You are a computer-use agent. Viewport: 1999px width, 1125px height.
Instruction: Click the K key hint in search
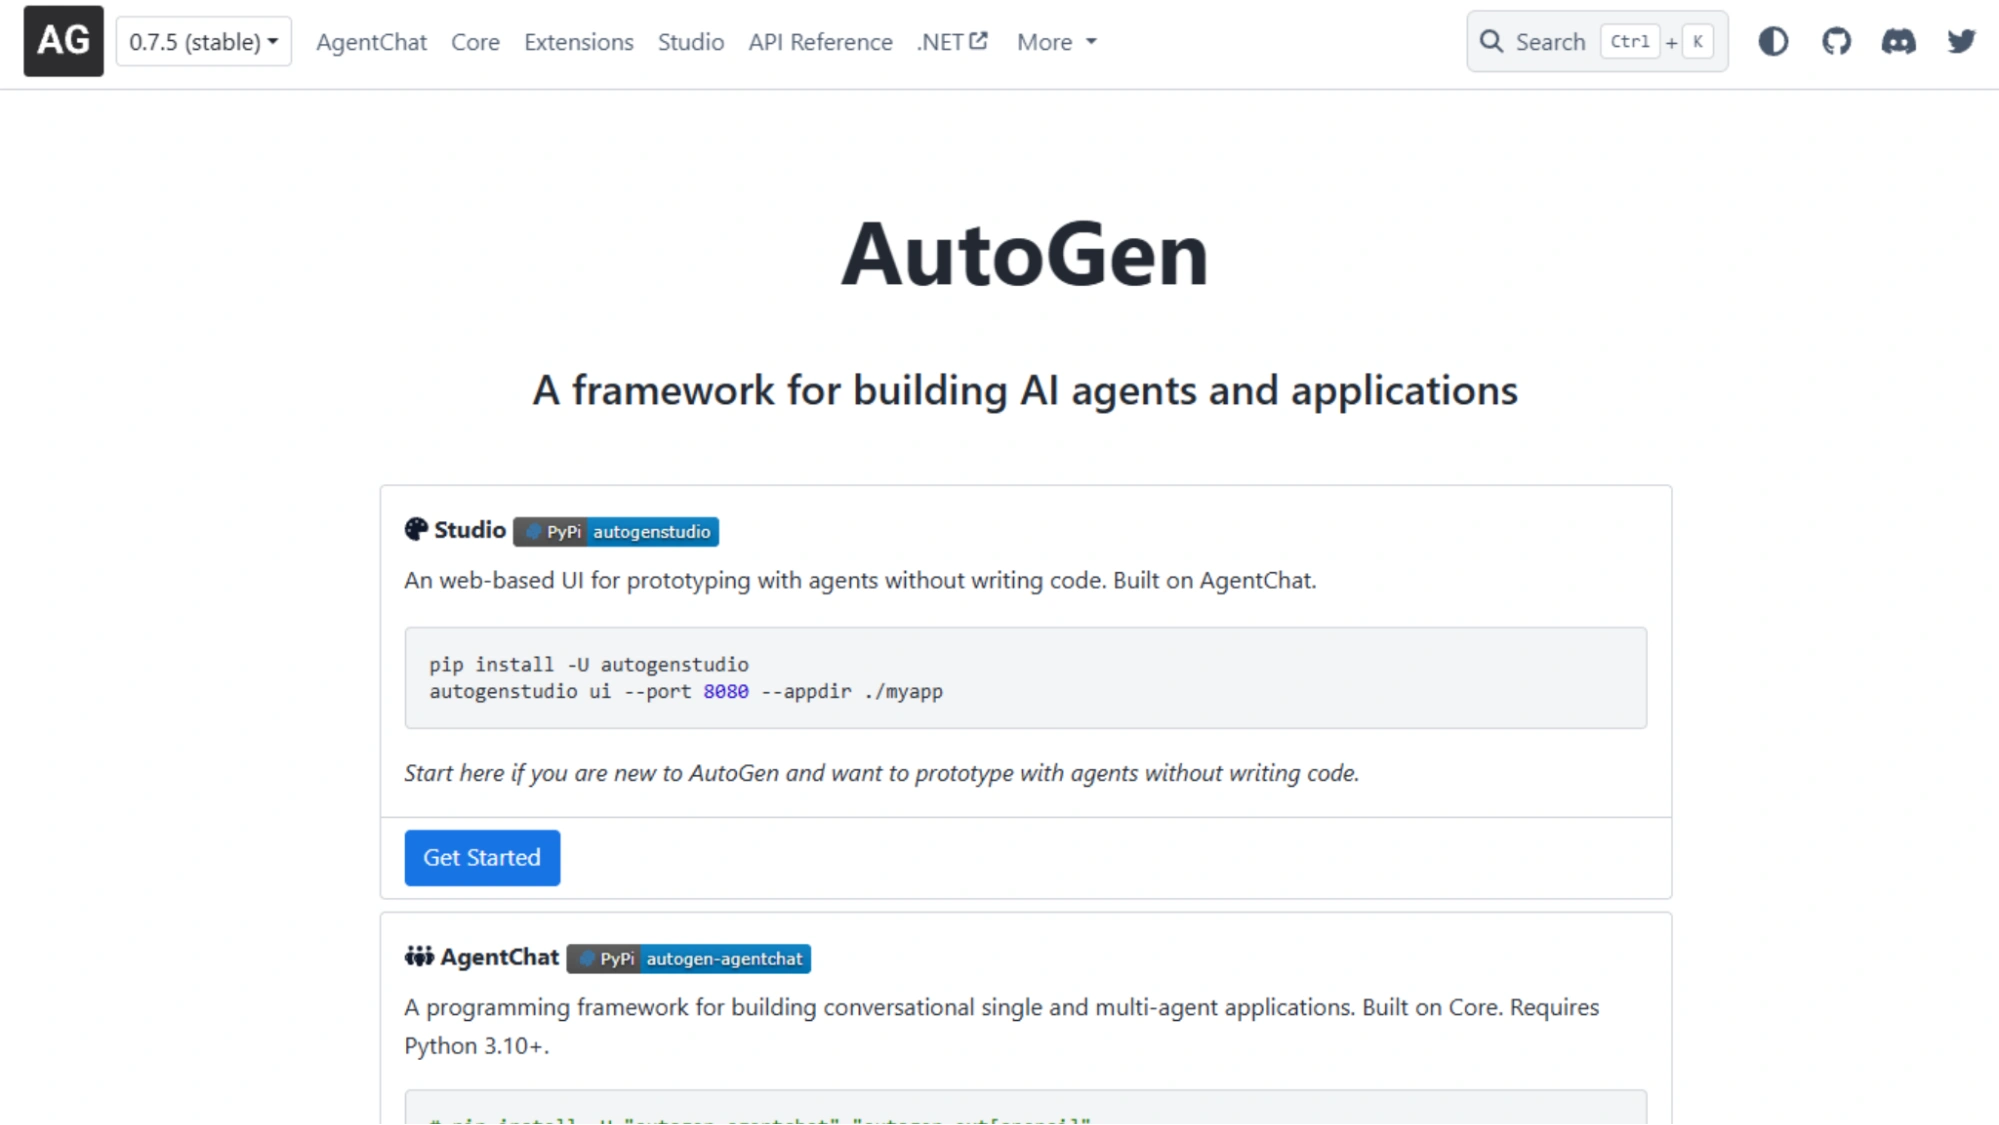coord(1697,41)
